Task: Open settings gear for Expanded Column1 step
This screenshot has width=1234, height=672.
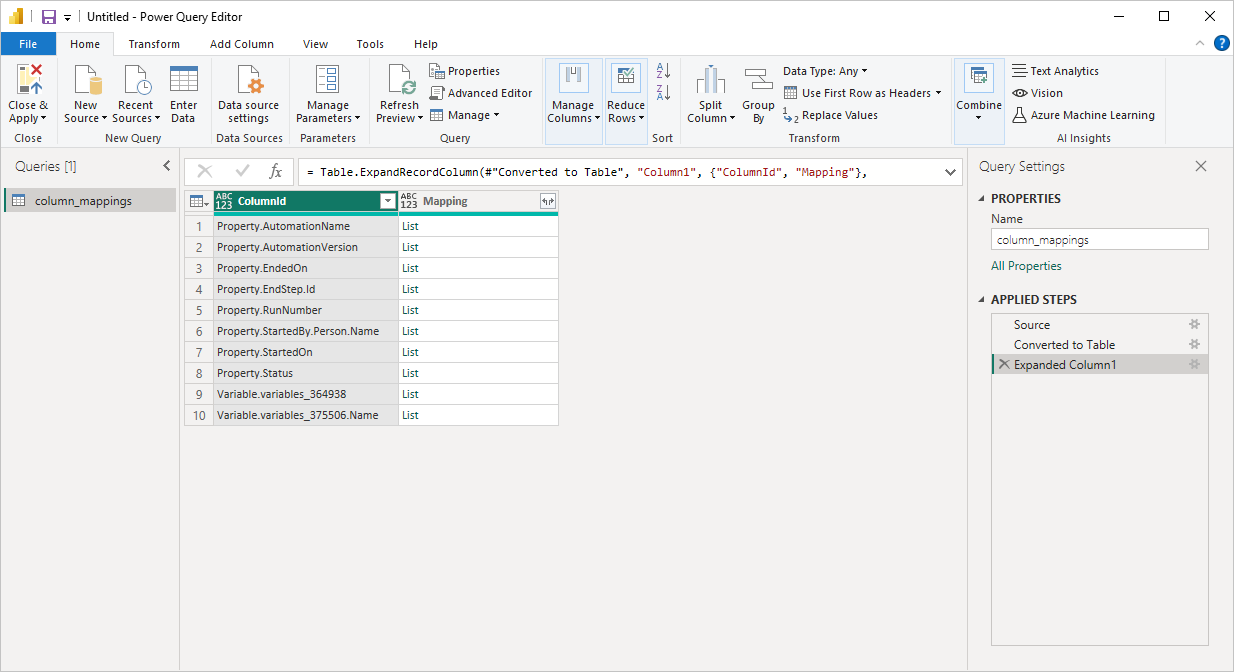Action: (1194, 364)
